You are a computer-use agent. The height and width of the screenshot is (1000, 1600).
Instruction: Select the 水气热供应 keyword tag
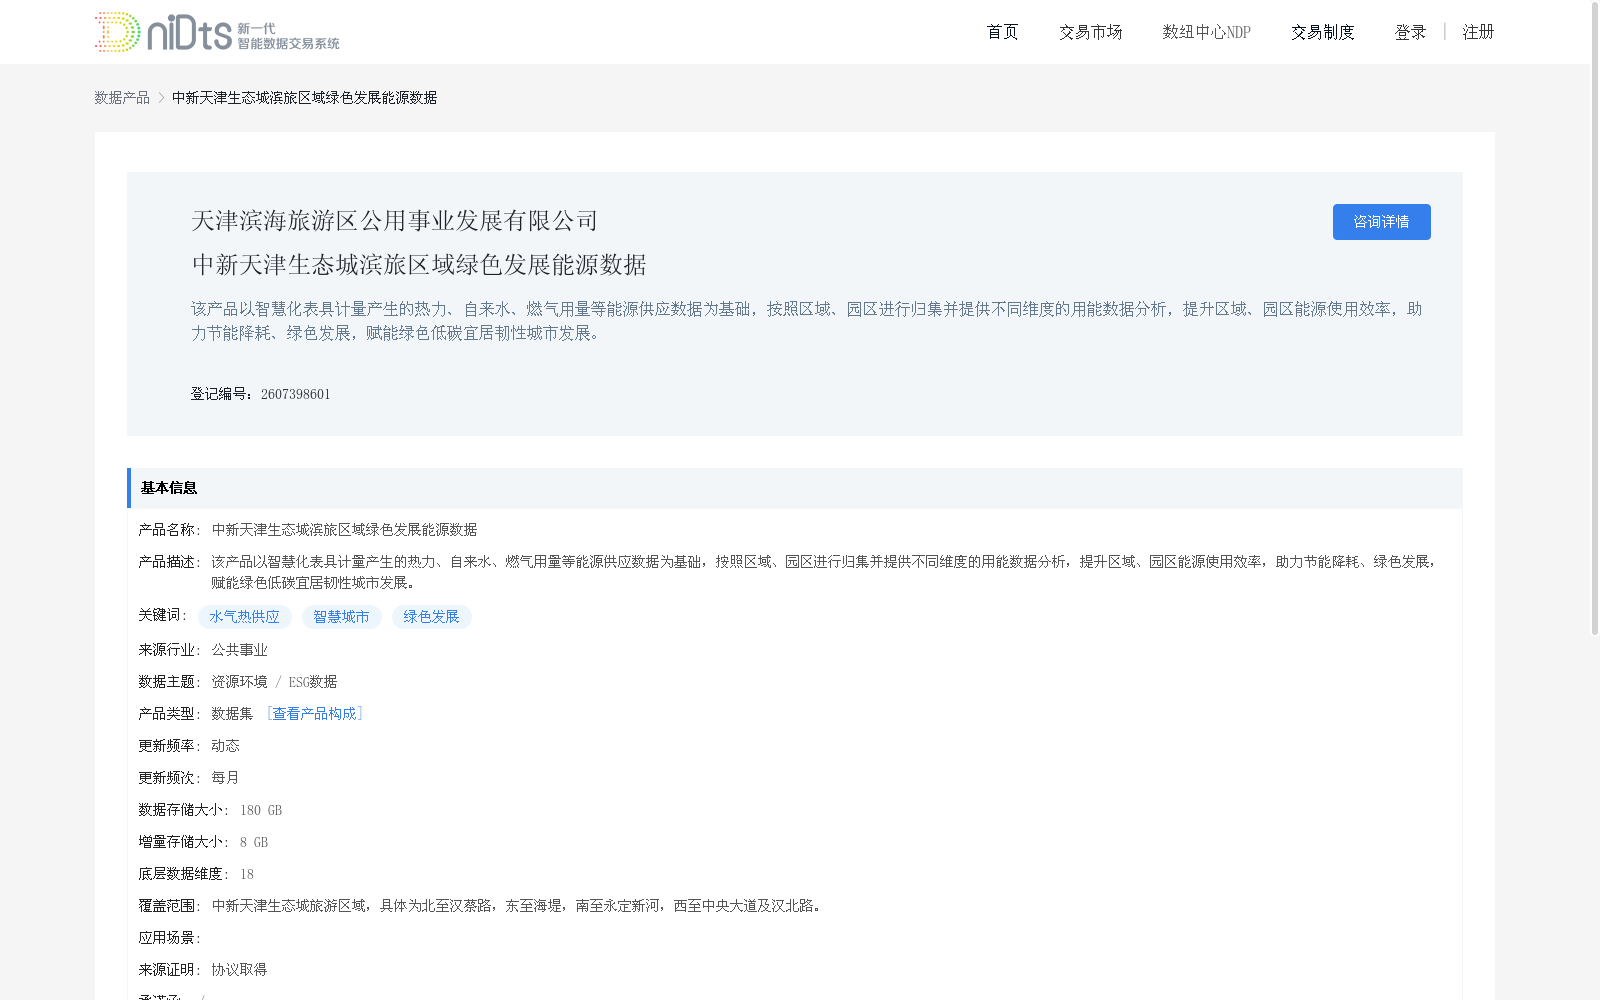click(245, 617)
